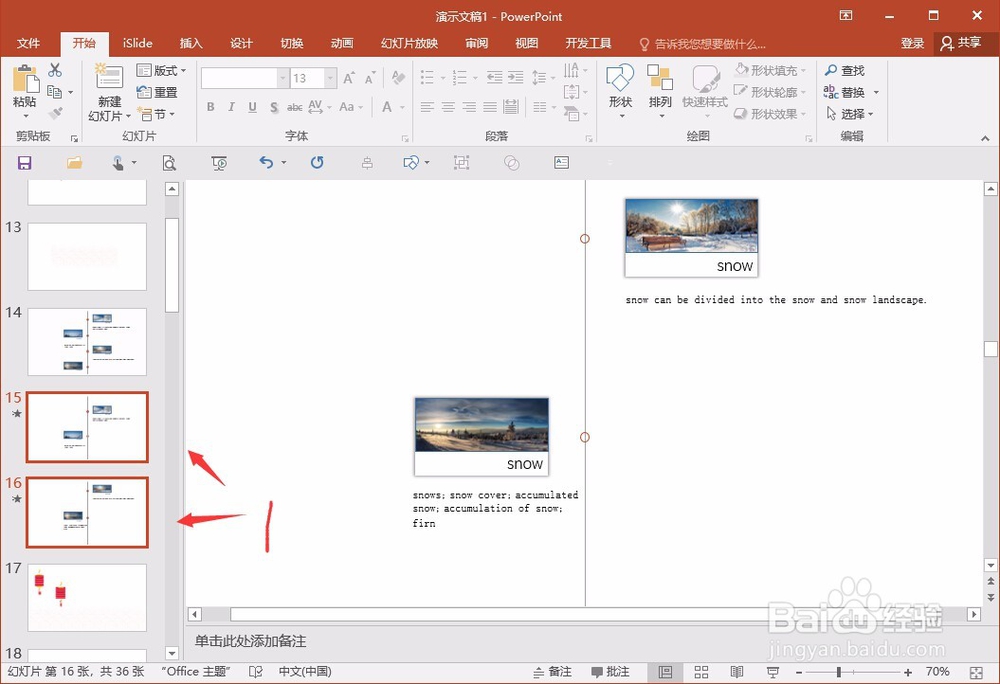
Task: Switch to the Animations (动画) tab
Action: click(342, 43)
